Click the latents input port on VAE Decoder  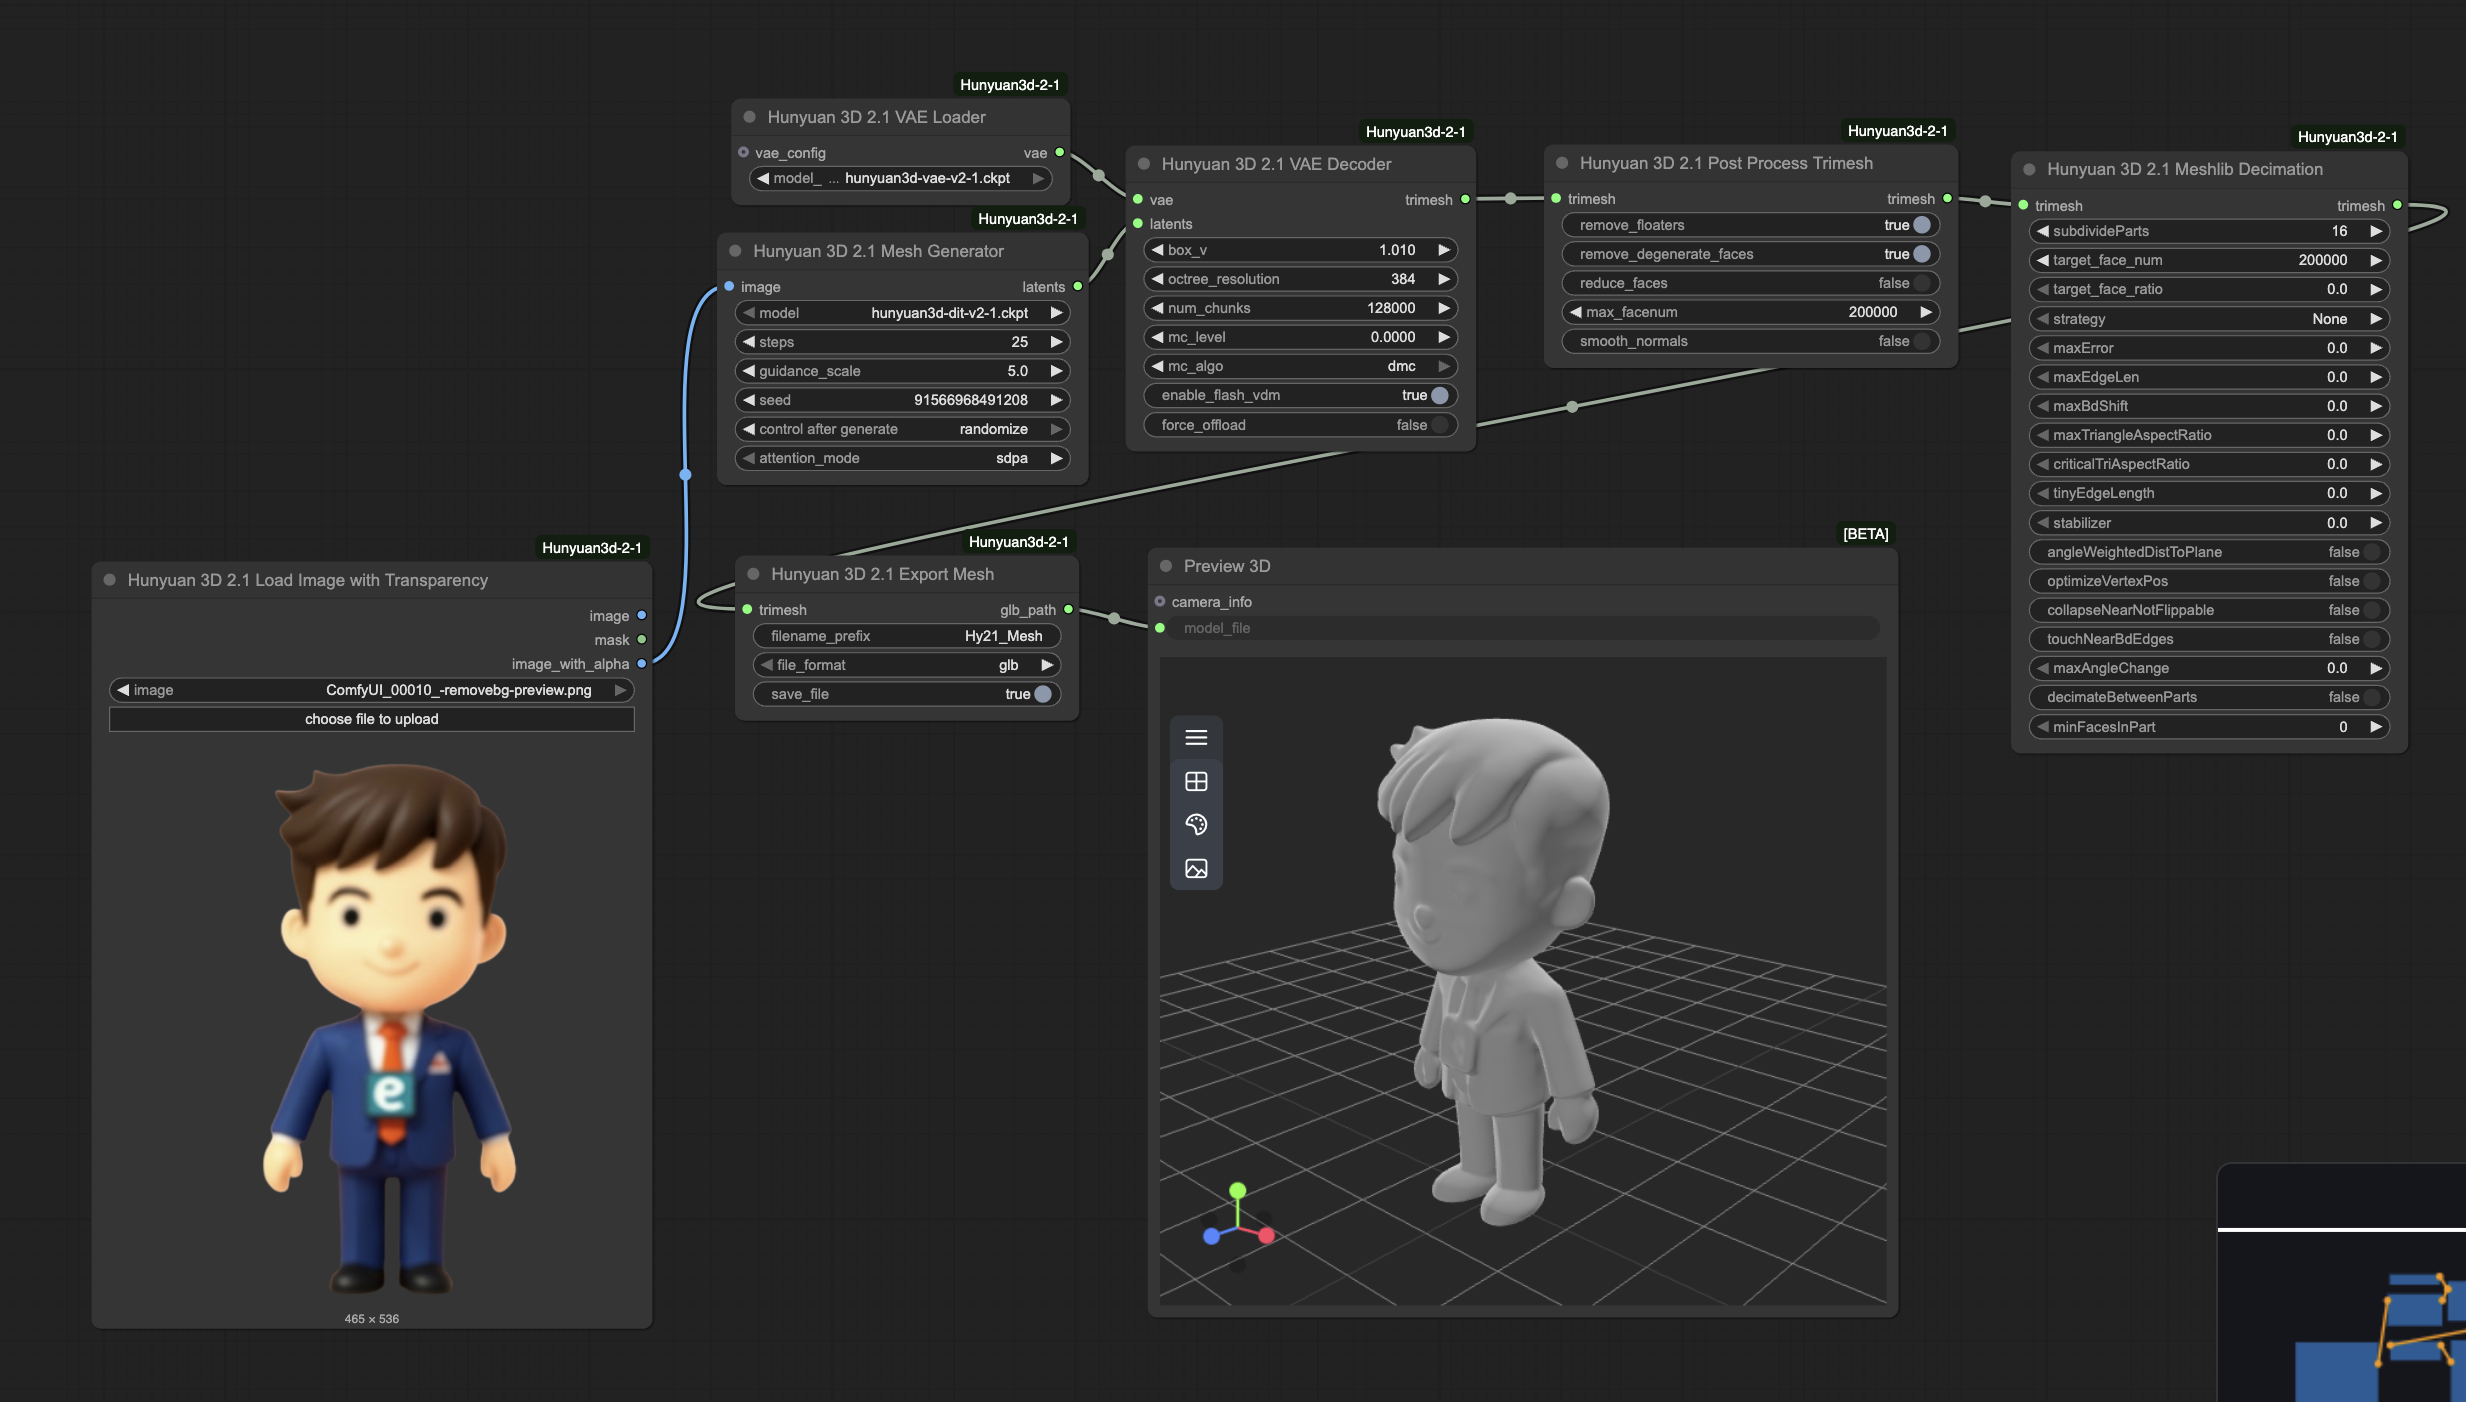1138,224
